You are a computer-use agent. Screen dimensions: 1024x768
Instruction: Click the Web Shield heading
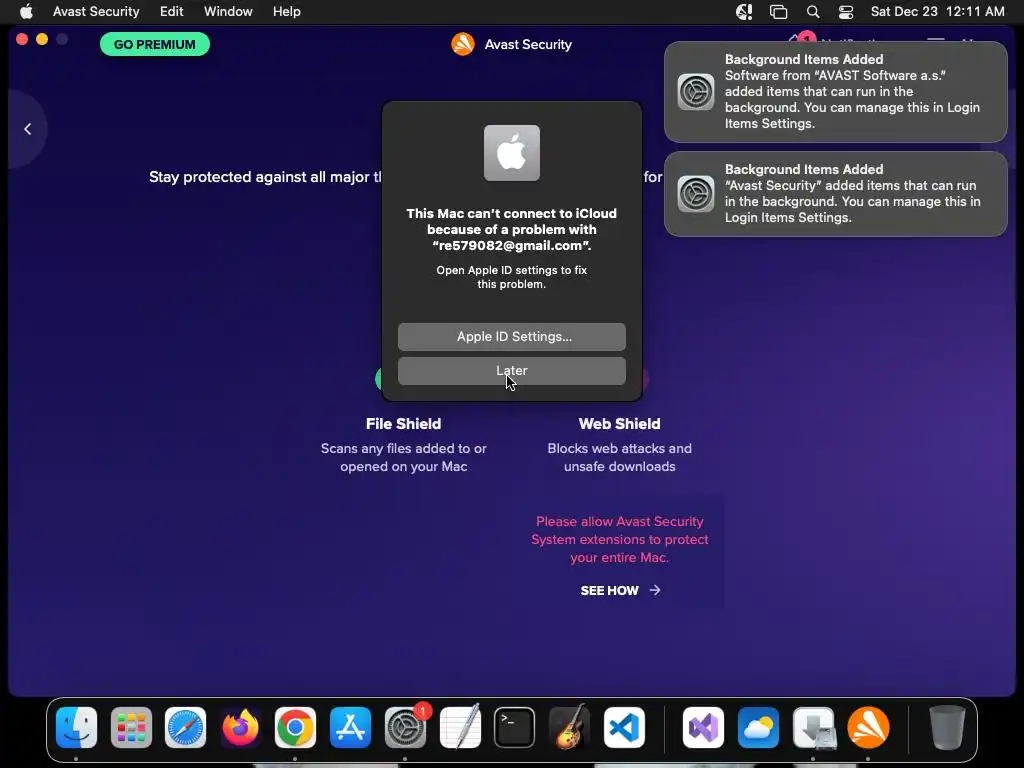tap(619, 424)
